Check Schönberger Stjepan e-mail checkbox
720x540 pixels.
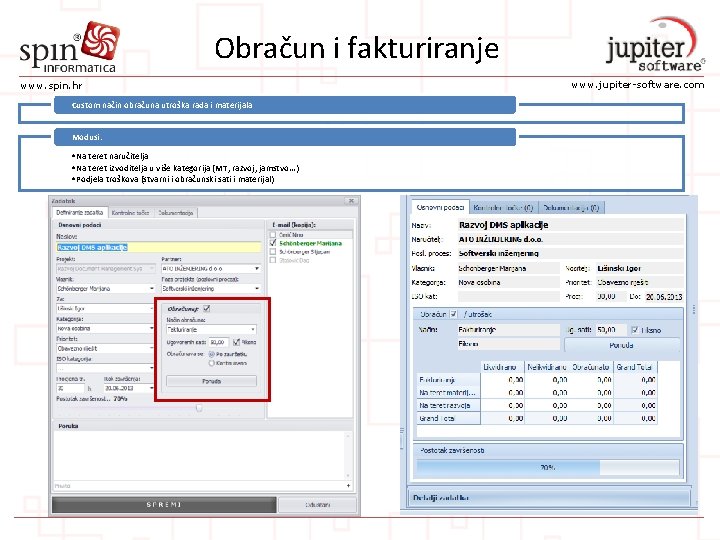point(273,252)
